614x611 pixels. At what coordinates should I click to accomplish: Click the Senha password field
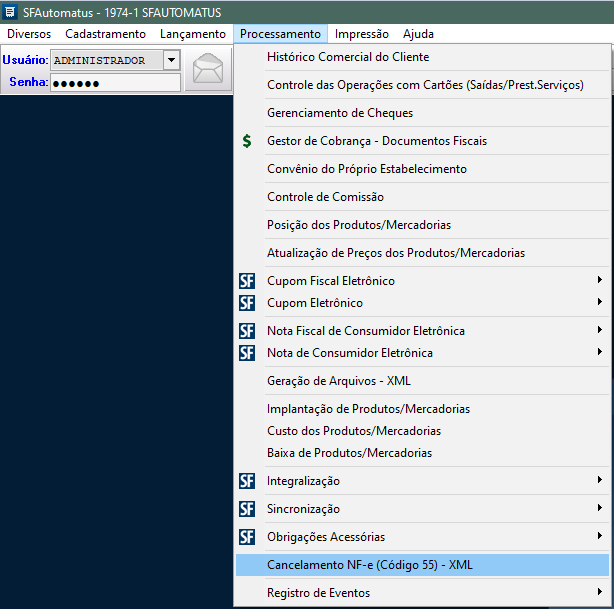point(115,82)
